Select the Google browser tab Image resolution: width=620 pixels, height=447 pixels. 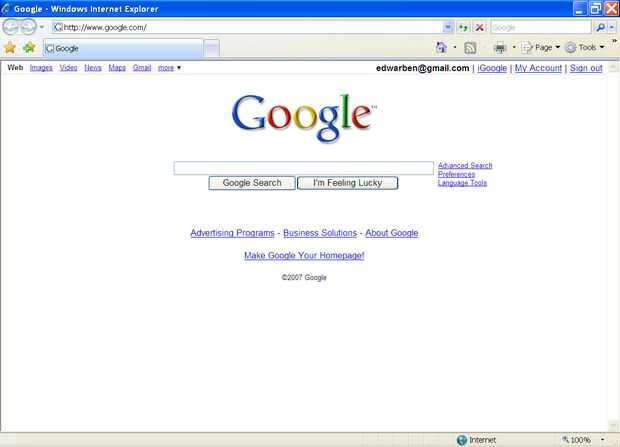(x=123, y=48)
